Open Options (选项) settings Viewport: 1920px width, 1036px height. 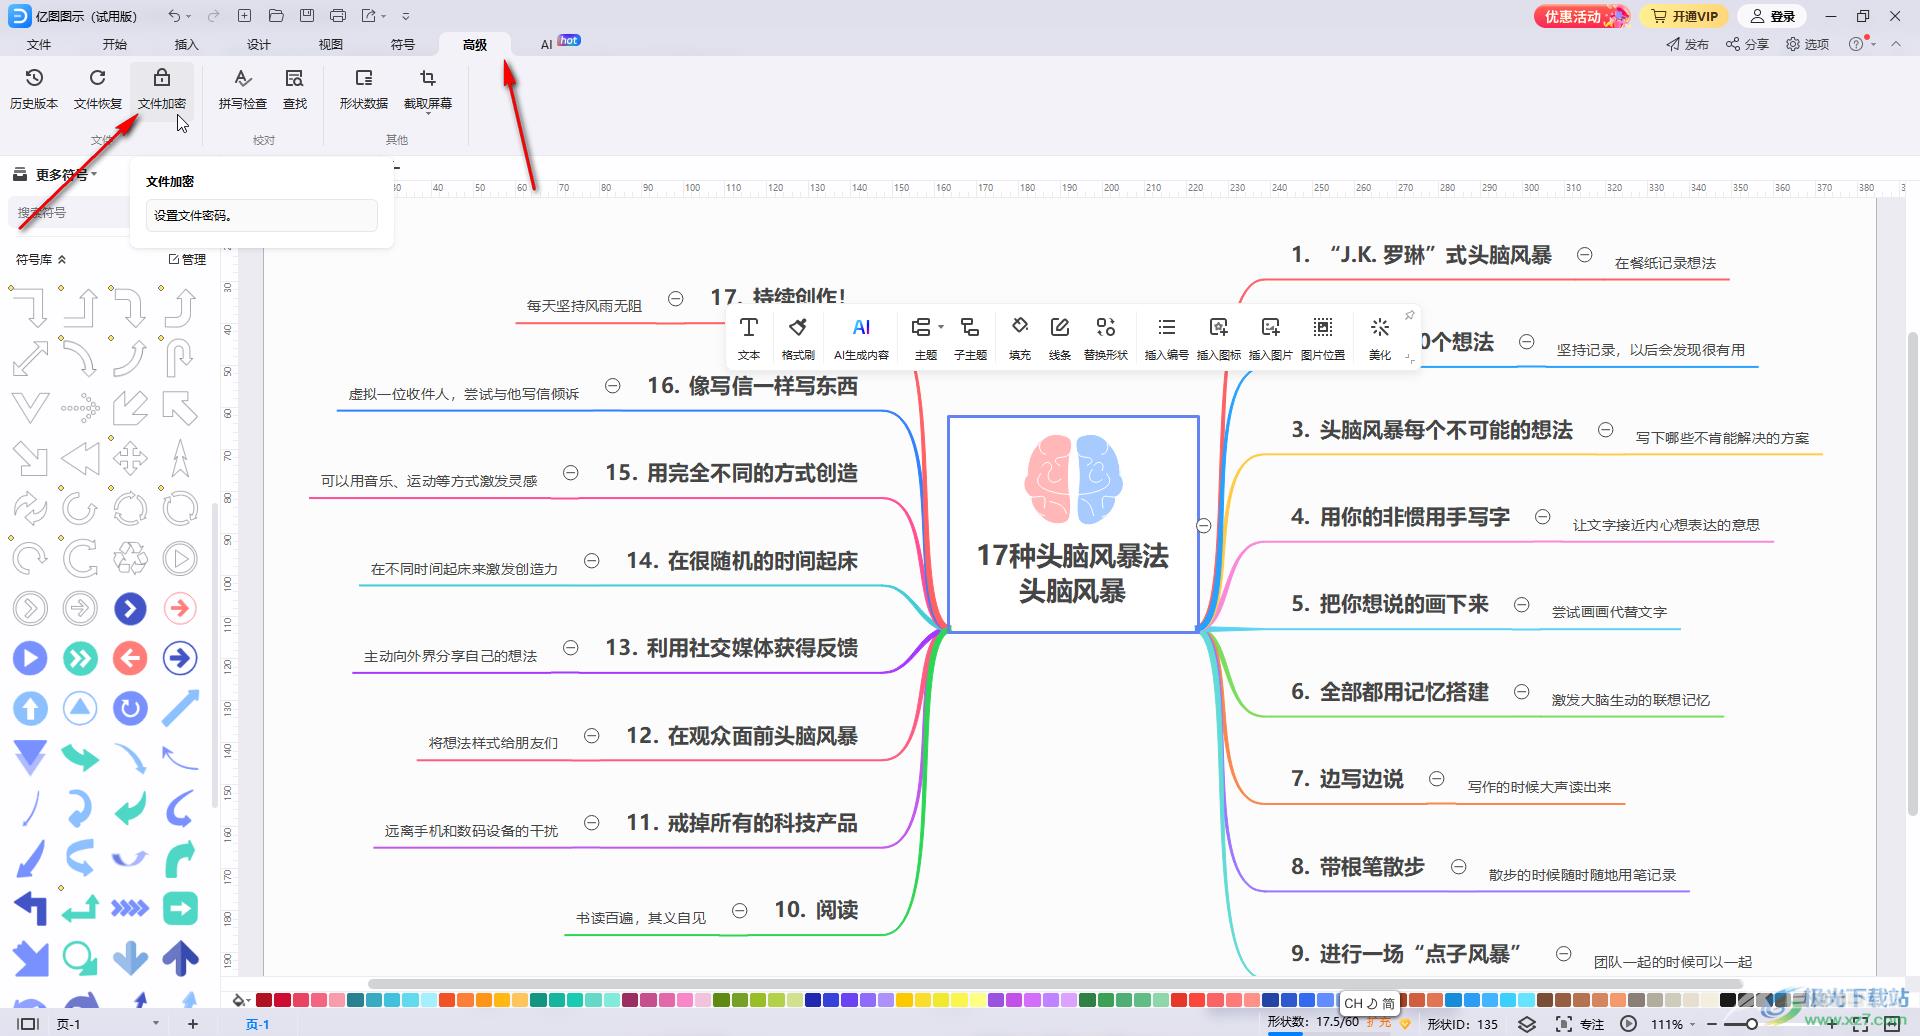(x=1808, y=44)
